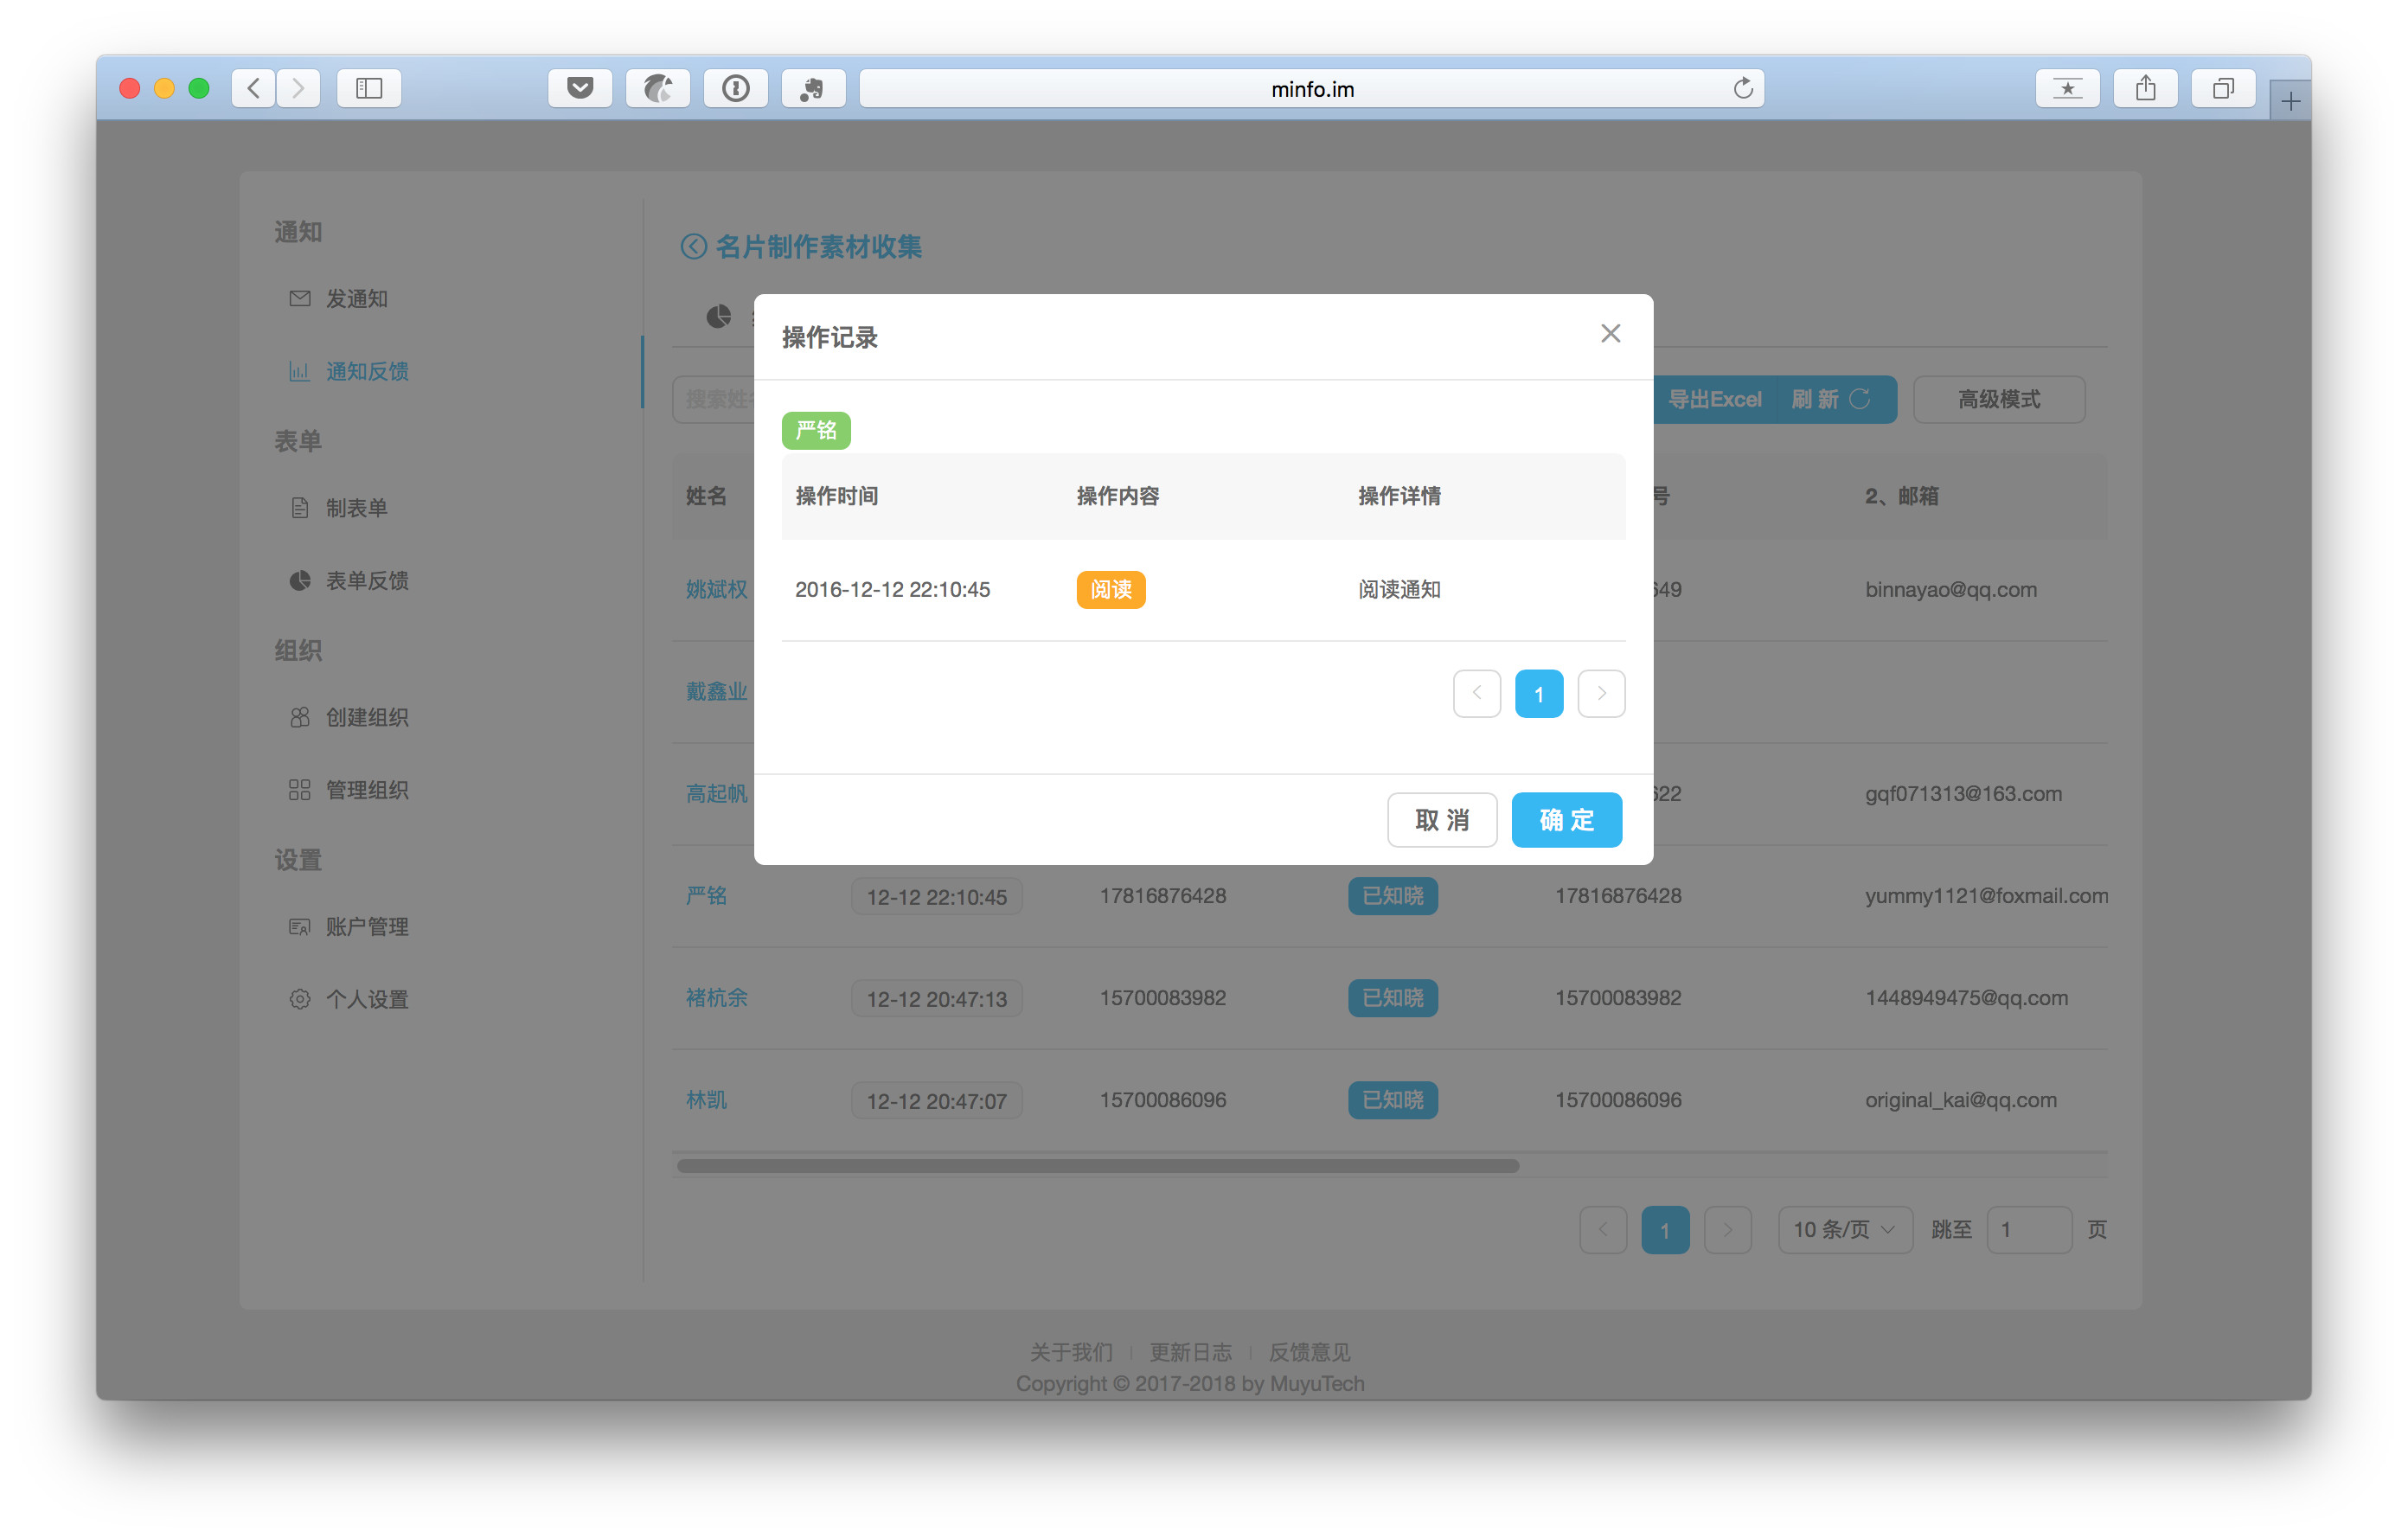Open 账户管理 in the sidebar
This screenshot has height=1538, width=2408.
pyautogui.click(x=367, y=927)
